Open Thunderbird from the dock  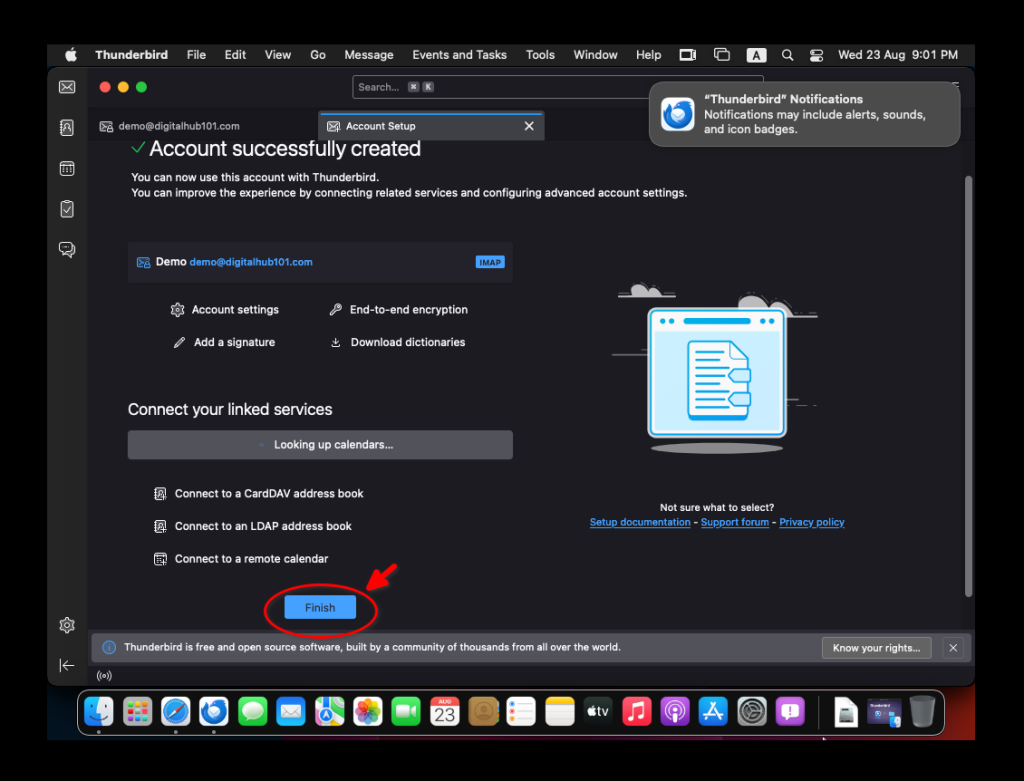pos(214,711)
